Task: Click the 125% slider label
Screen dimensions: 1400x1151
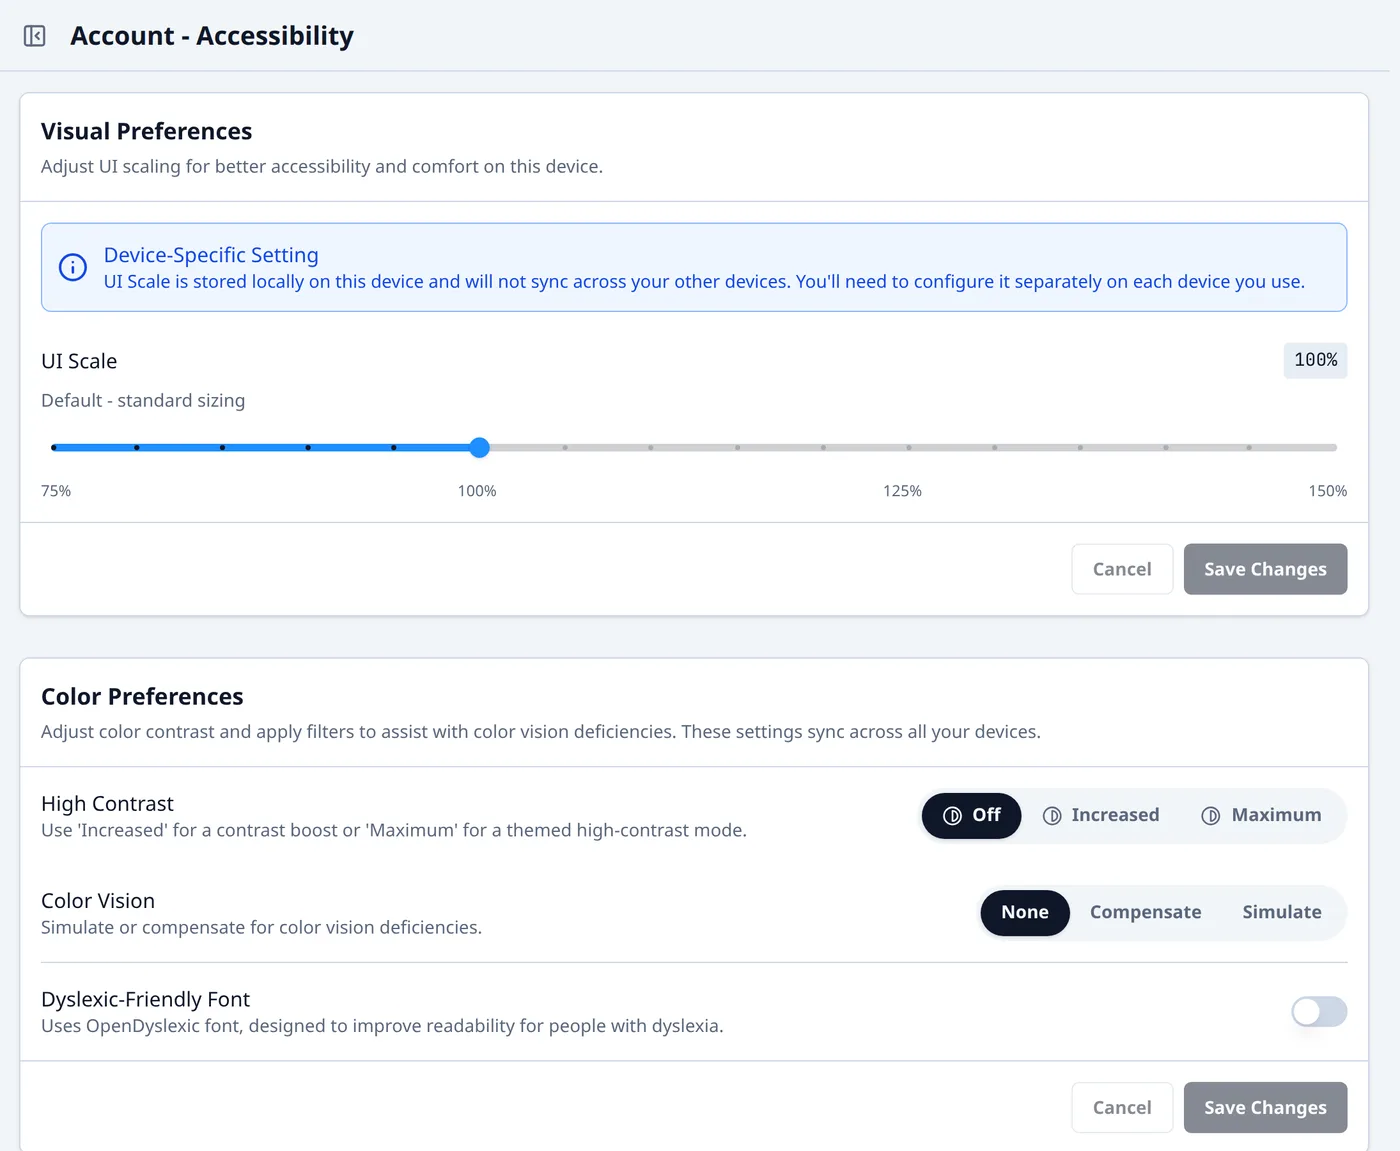Action: point(902,491)
